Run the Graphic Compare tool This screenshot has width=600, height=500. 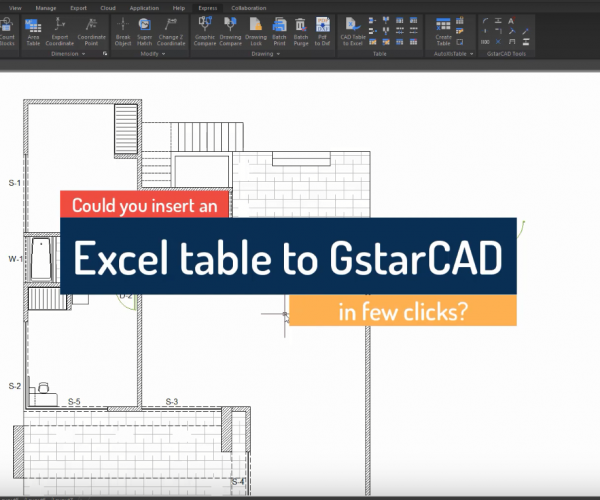click(x=205, y=32)
